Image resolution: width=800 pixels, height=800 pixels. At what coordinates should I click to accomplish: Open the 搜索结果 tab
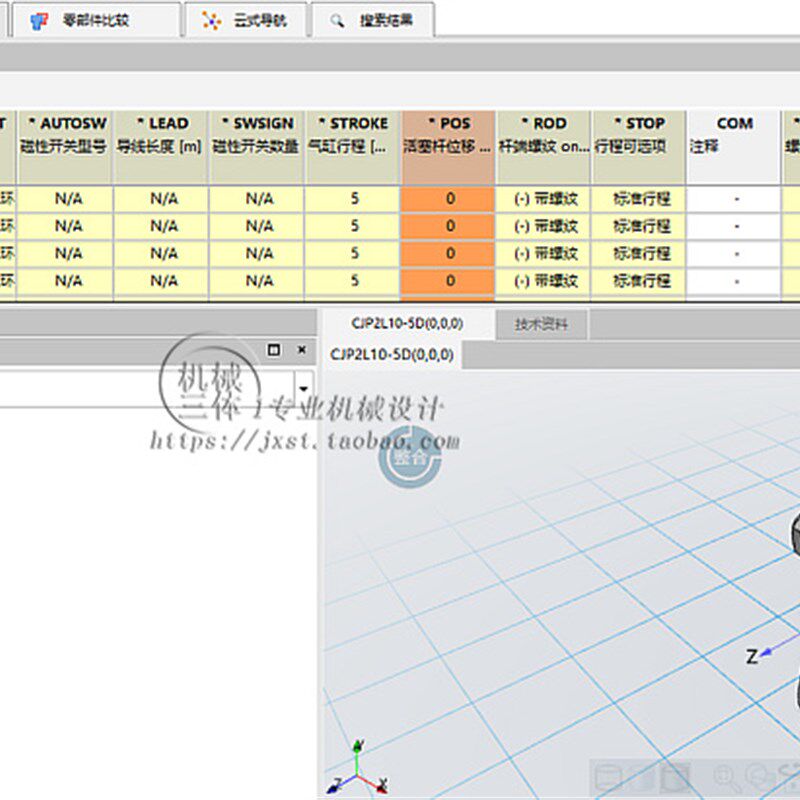click(x=373, y=20)
